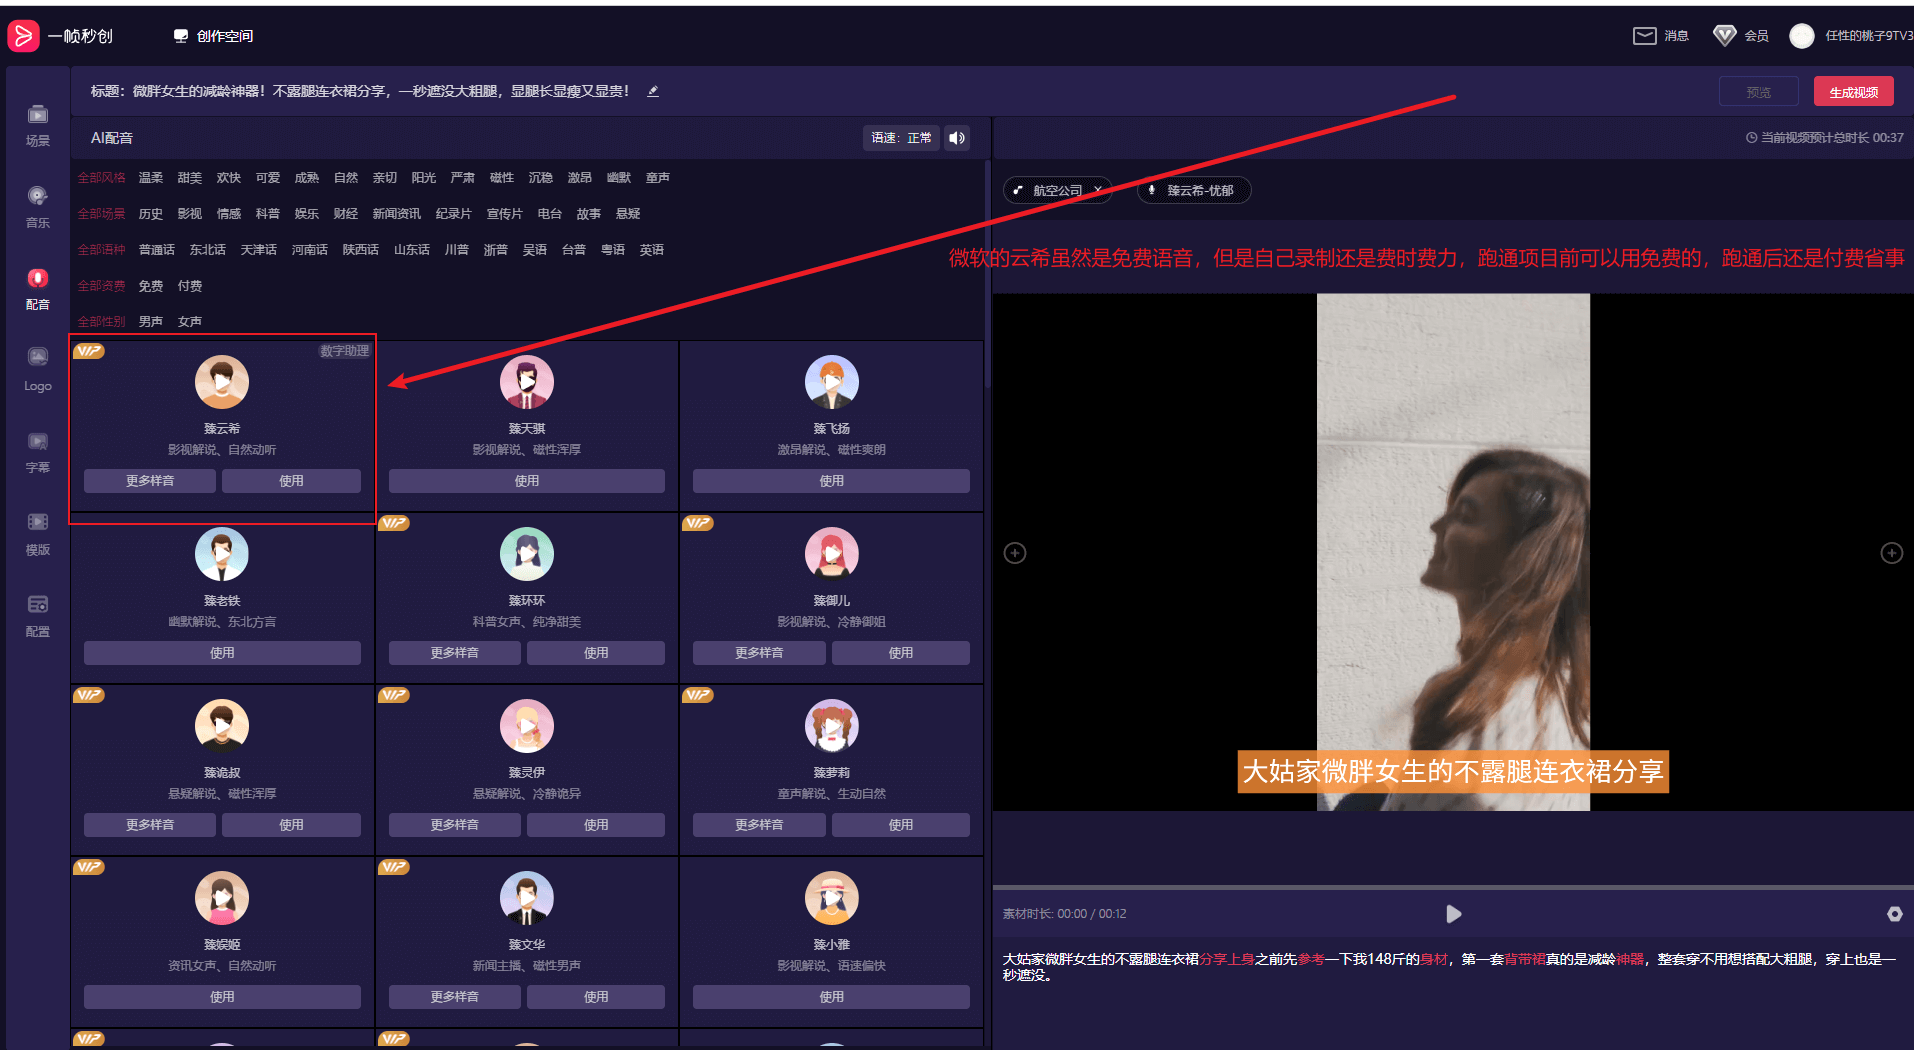Add scene with right plus icon

(x=1892, y=553)
